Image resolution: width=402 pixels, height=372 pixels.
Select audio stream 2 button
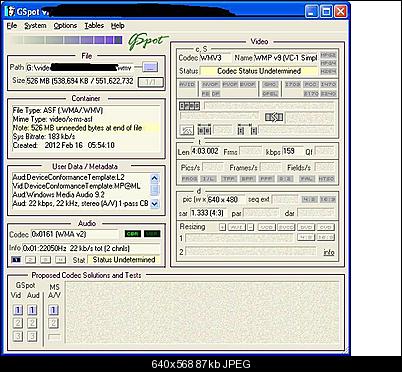pos(31,259)
